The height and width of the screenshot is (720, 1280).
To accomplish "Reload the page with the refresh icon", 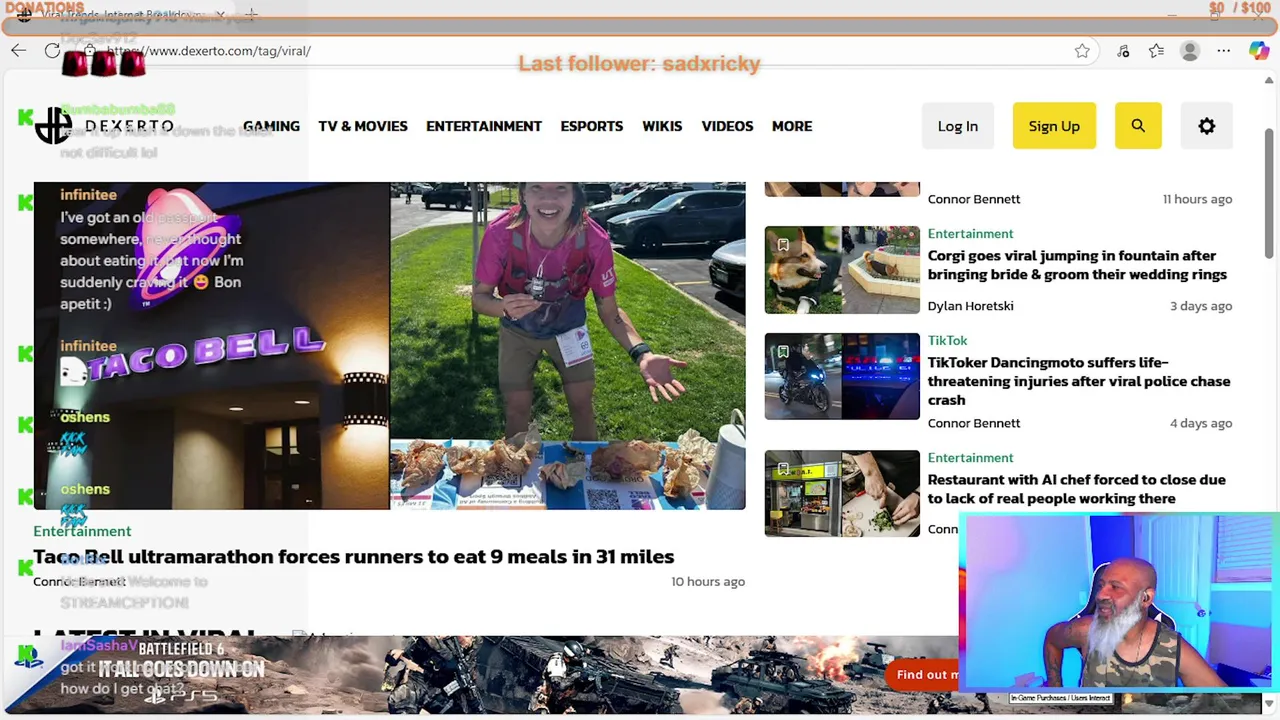I will point(52,51).
